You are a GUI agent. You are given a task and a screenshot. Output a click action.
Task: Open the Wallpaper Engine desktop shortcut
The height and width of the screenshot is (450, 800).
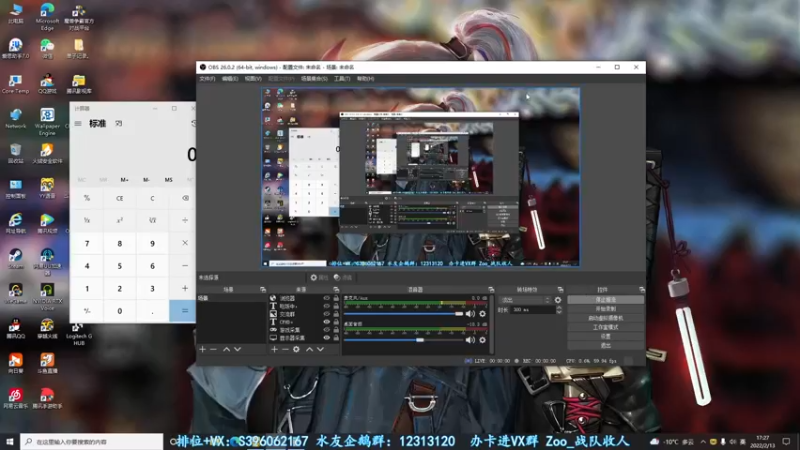tap(47, 121)
